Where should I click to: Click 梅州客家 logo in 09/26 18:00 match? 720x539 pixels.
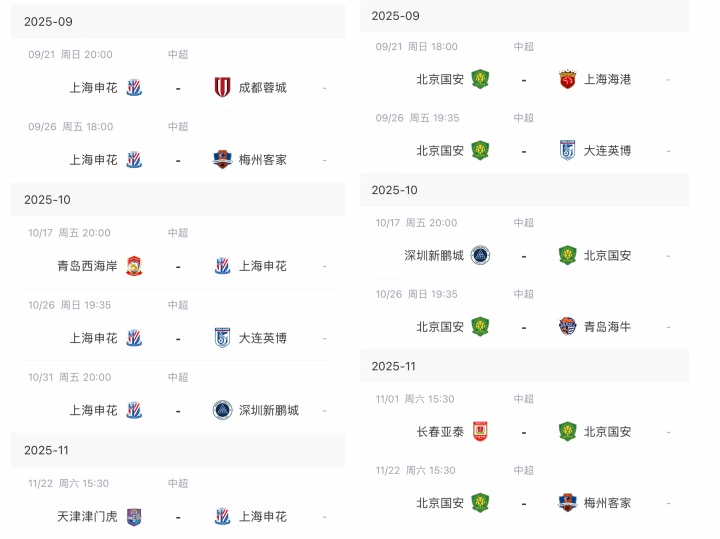point(222,159)
